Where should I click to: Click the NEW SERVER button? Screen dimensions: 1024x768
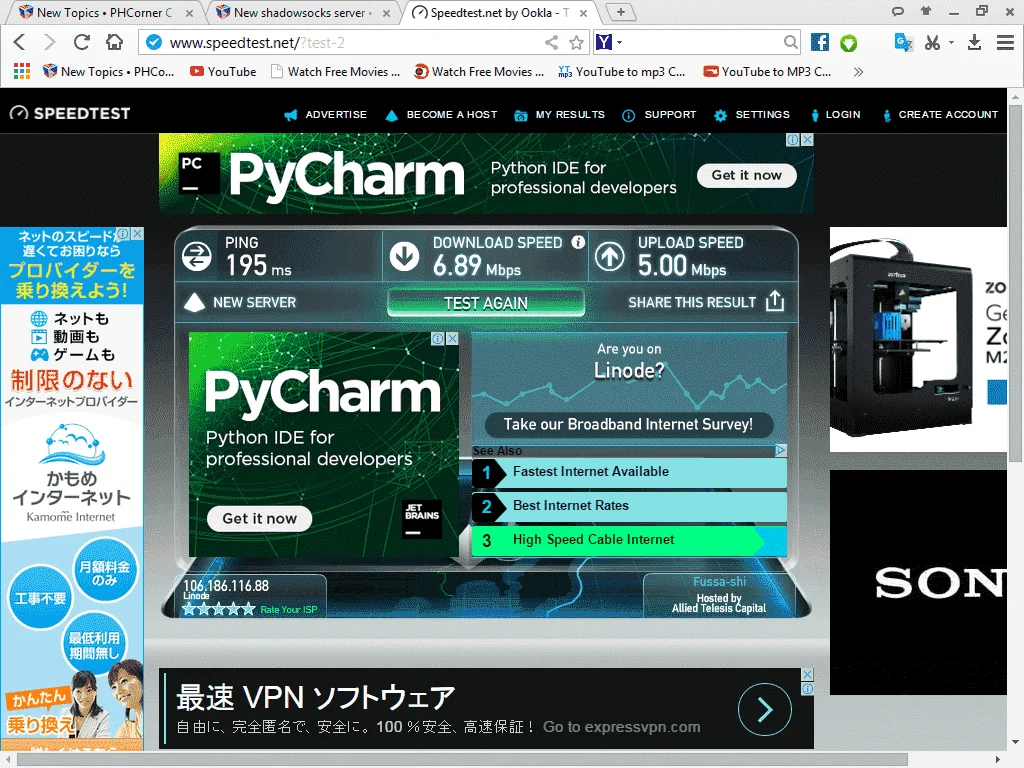240,302
